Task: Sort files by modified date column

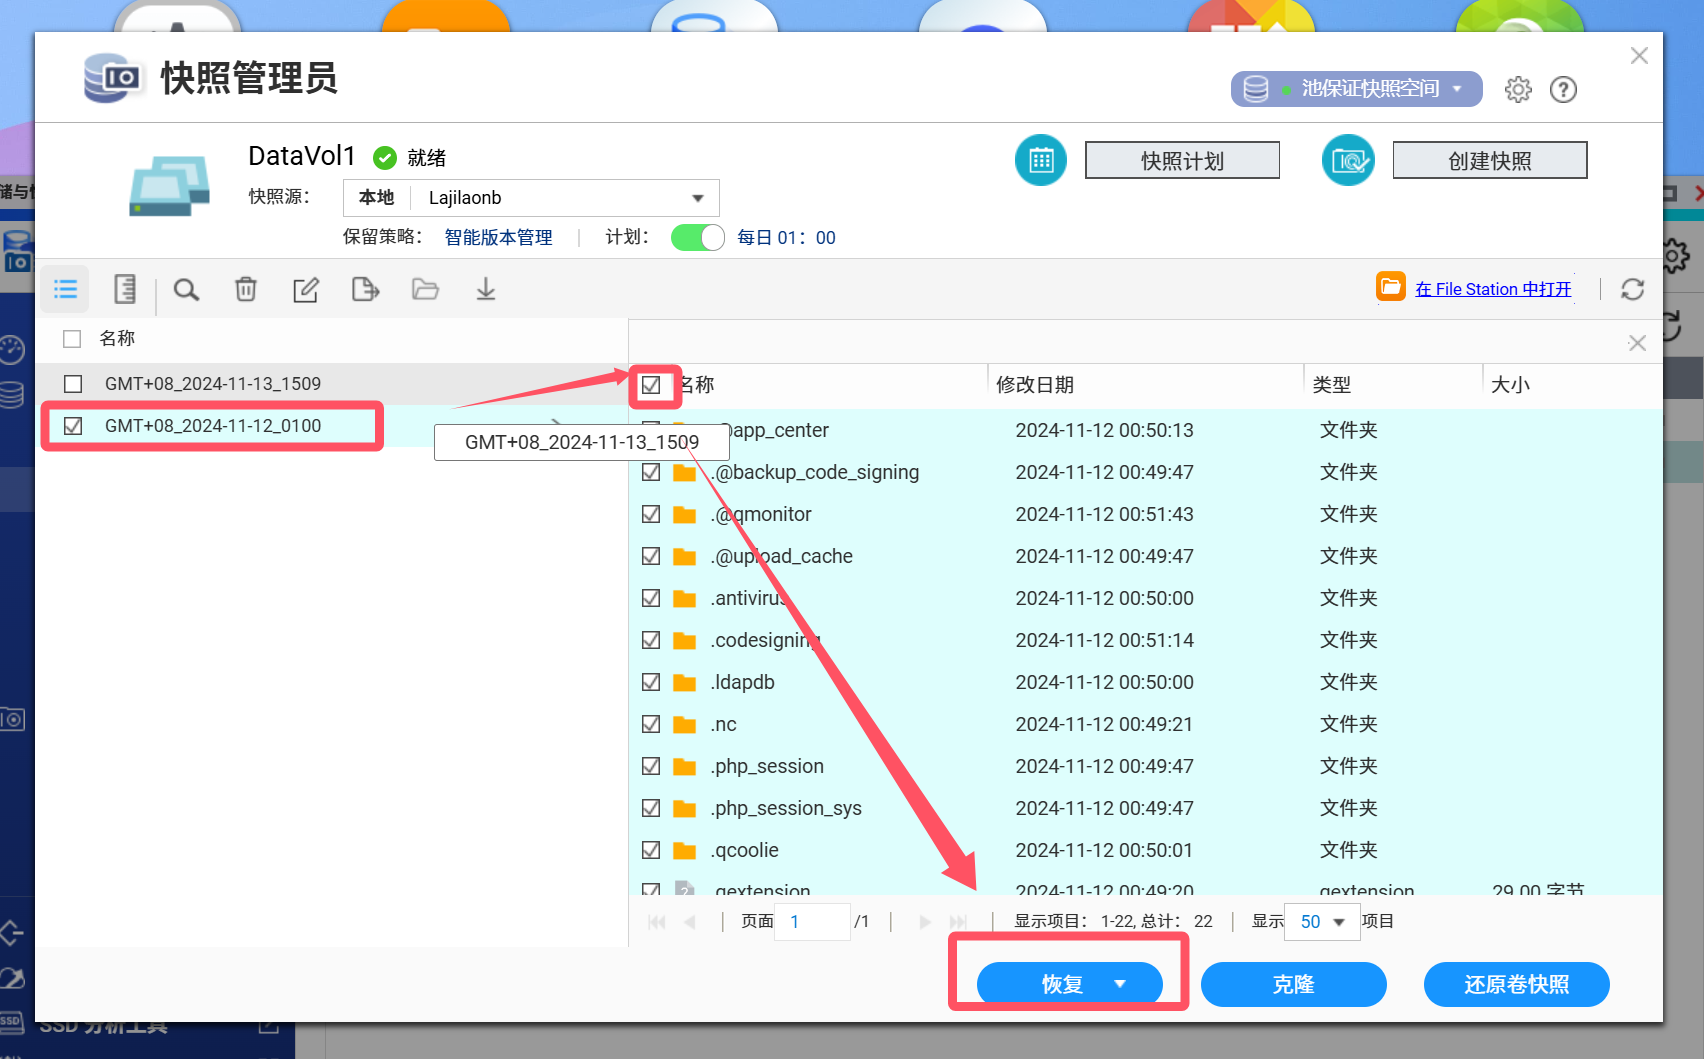Action: pyautogui.click(x=1035, y=385)
